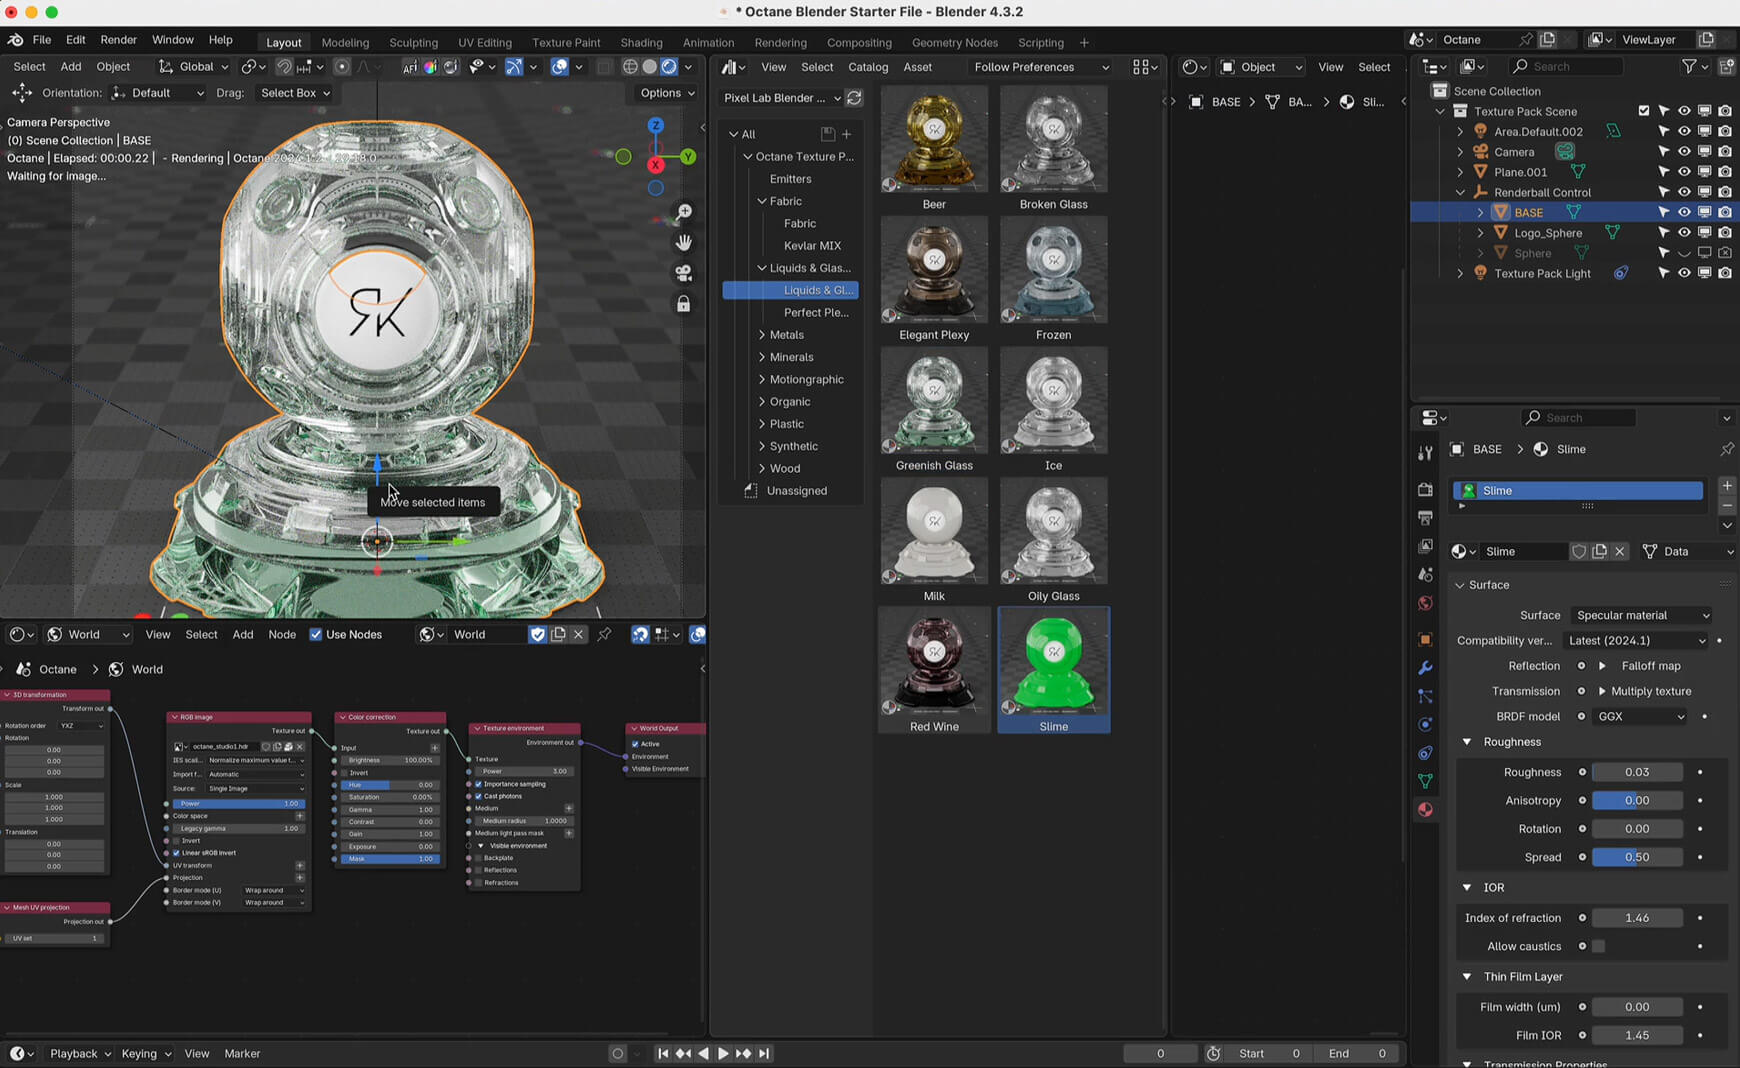Toggle Texture Pack Scene collection exclude checkbox

tap(1643, 111)
